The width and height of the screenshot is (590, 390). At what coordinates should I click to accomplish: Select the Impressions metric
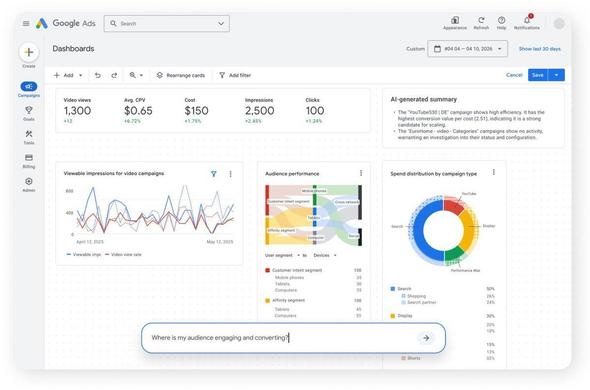[x=260, y=110]
